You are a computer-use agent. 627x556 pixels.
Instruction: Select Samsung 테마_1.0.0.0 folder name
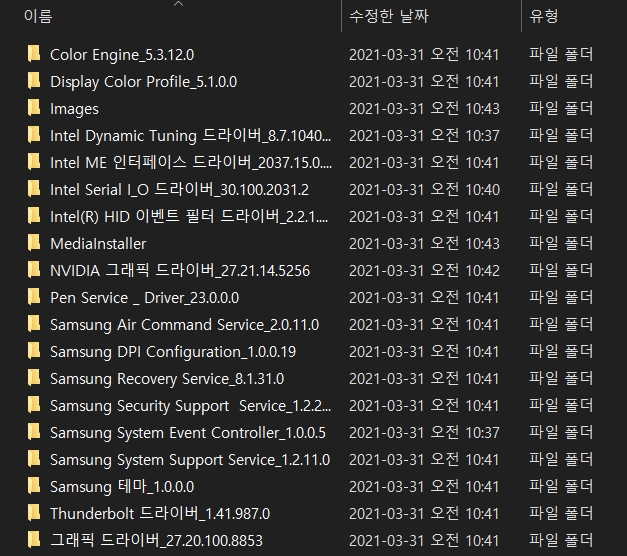point(122,487)
